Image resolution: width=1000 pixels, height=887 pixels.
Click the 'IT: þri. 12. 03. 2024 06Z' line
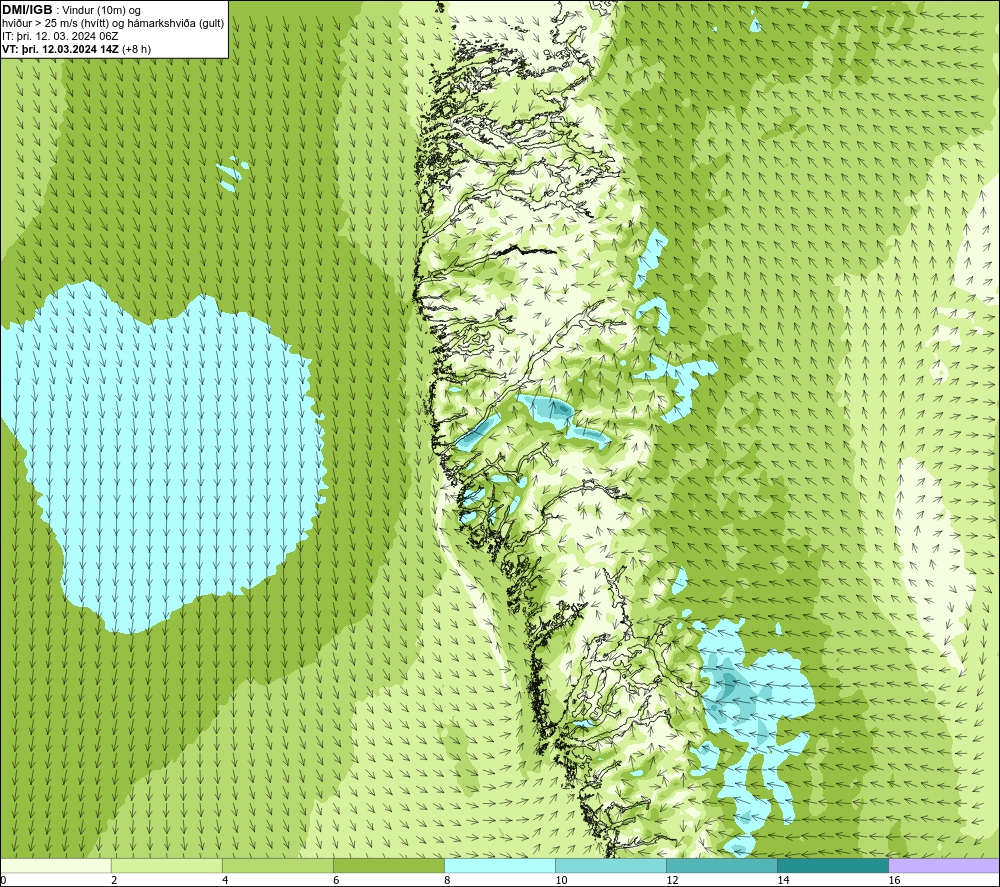point(59,36)
